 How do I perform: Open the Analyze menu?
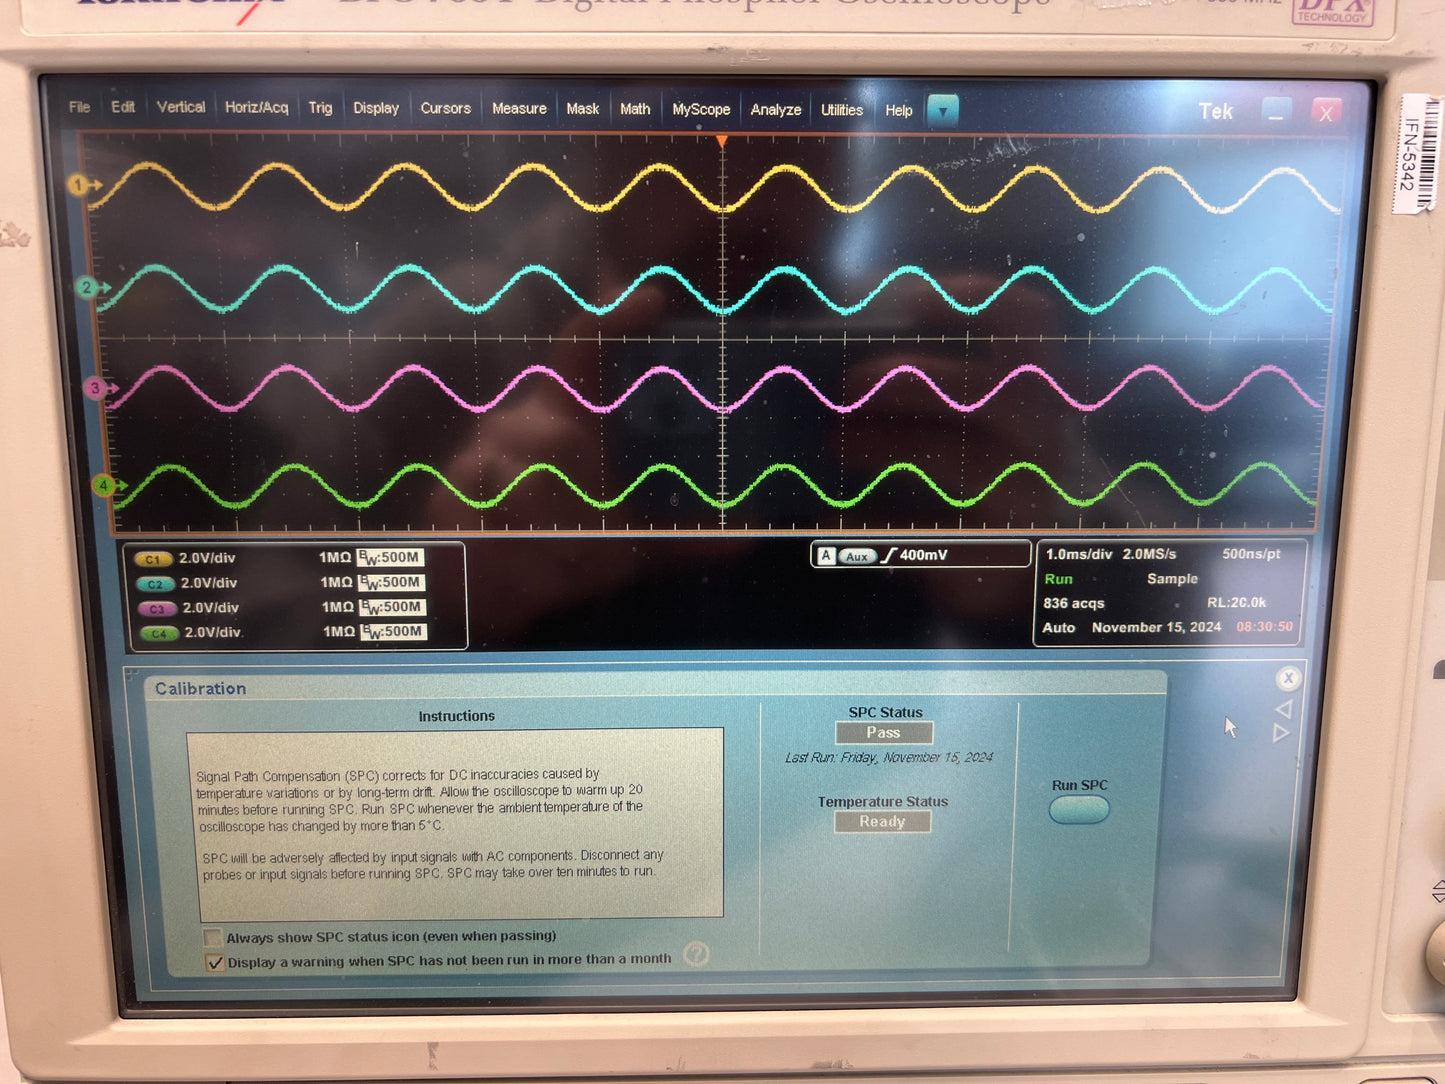[x=776, y=110]
